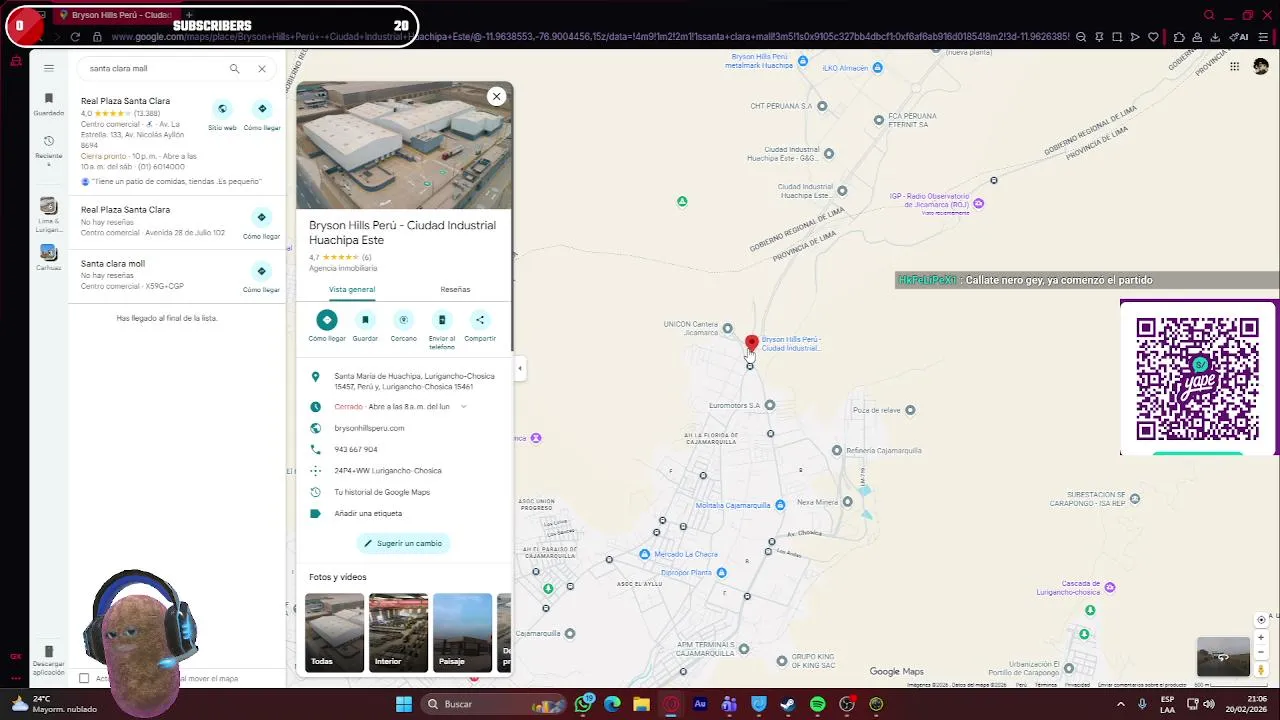Select Mercado La Chacra map marker

click(645, 554)
